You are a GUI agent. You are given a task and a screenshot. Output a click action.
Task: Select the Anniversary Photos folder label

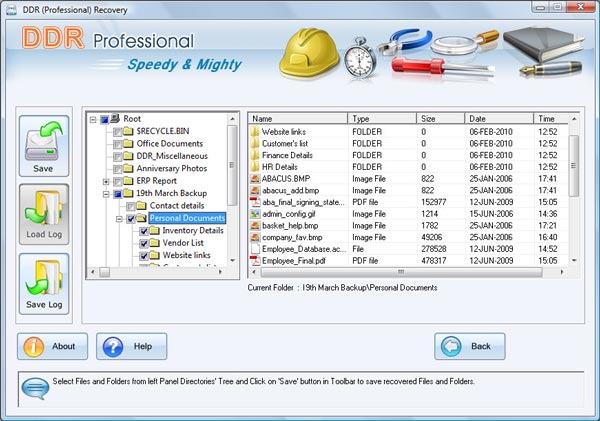coord(173,168)
